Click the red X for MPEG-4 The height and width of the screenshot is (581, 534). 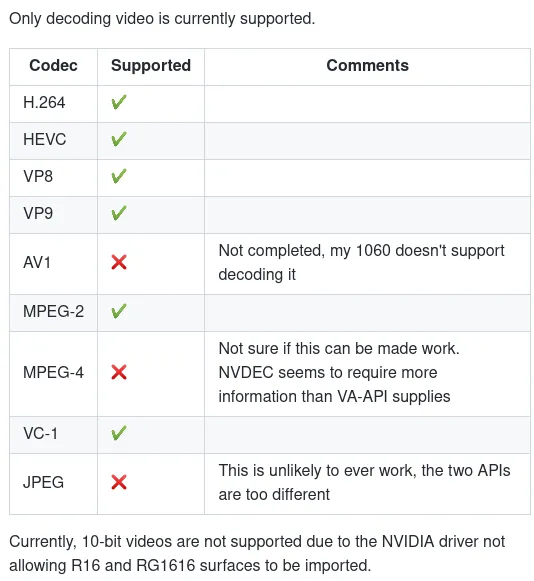[119, 372]
